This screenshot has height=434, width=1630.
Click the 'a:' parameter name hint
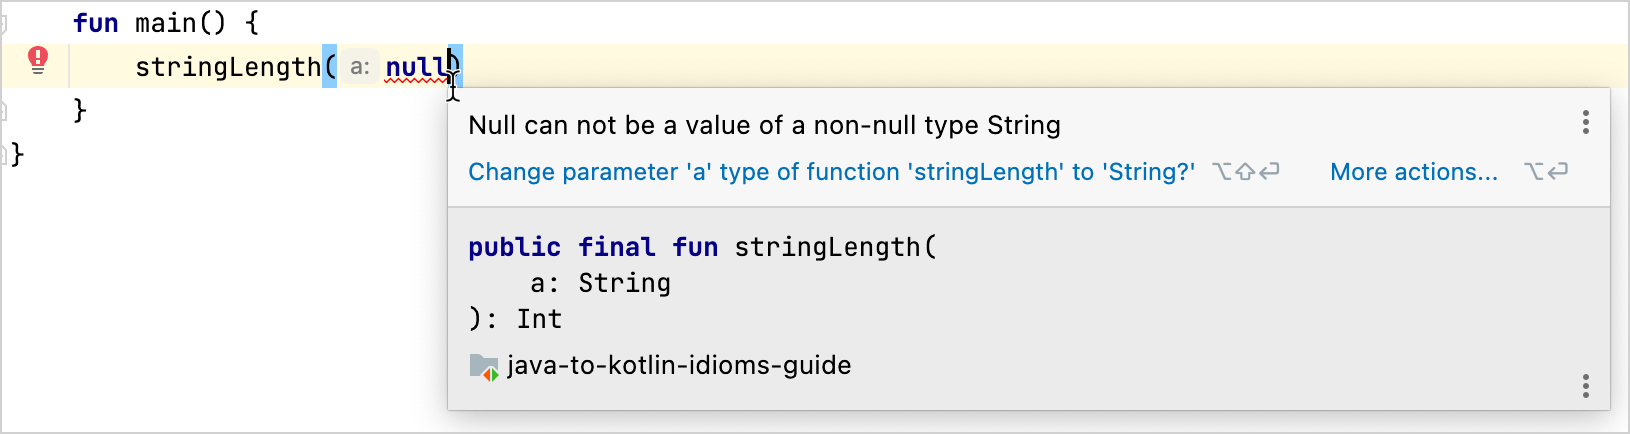click(x=360, y=67)
